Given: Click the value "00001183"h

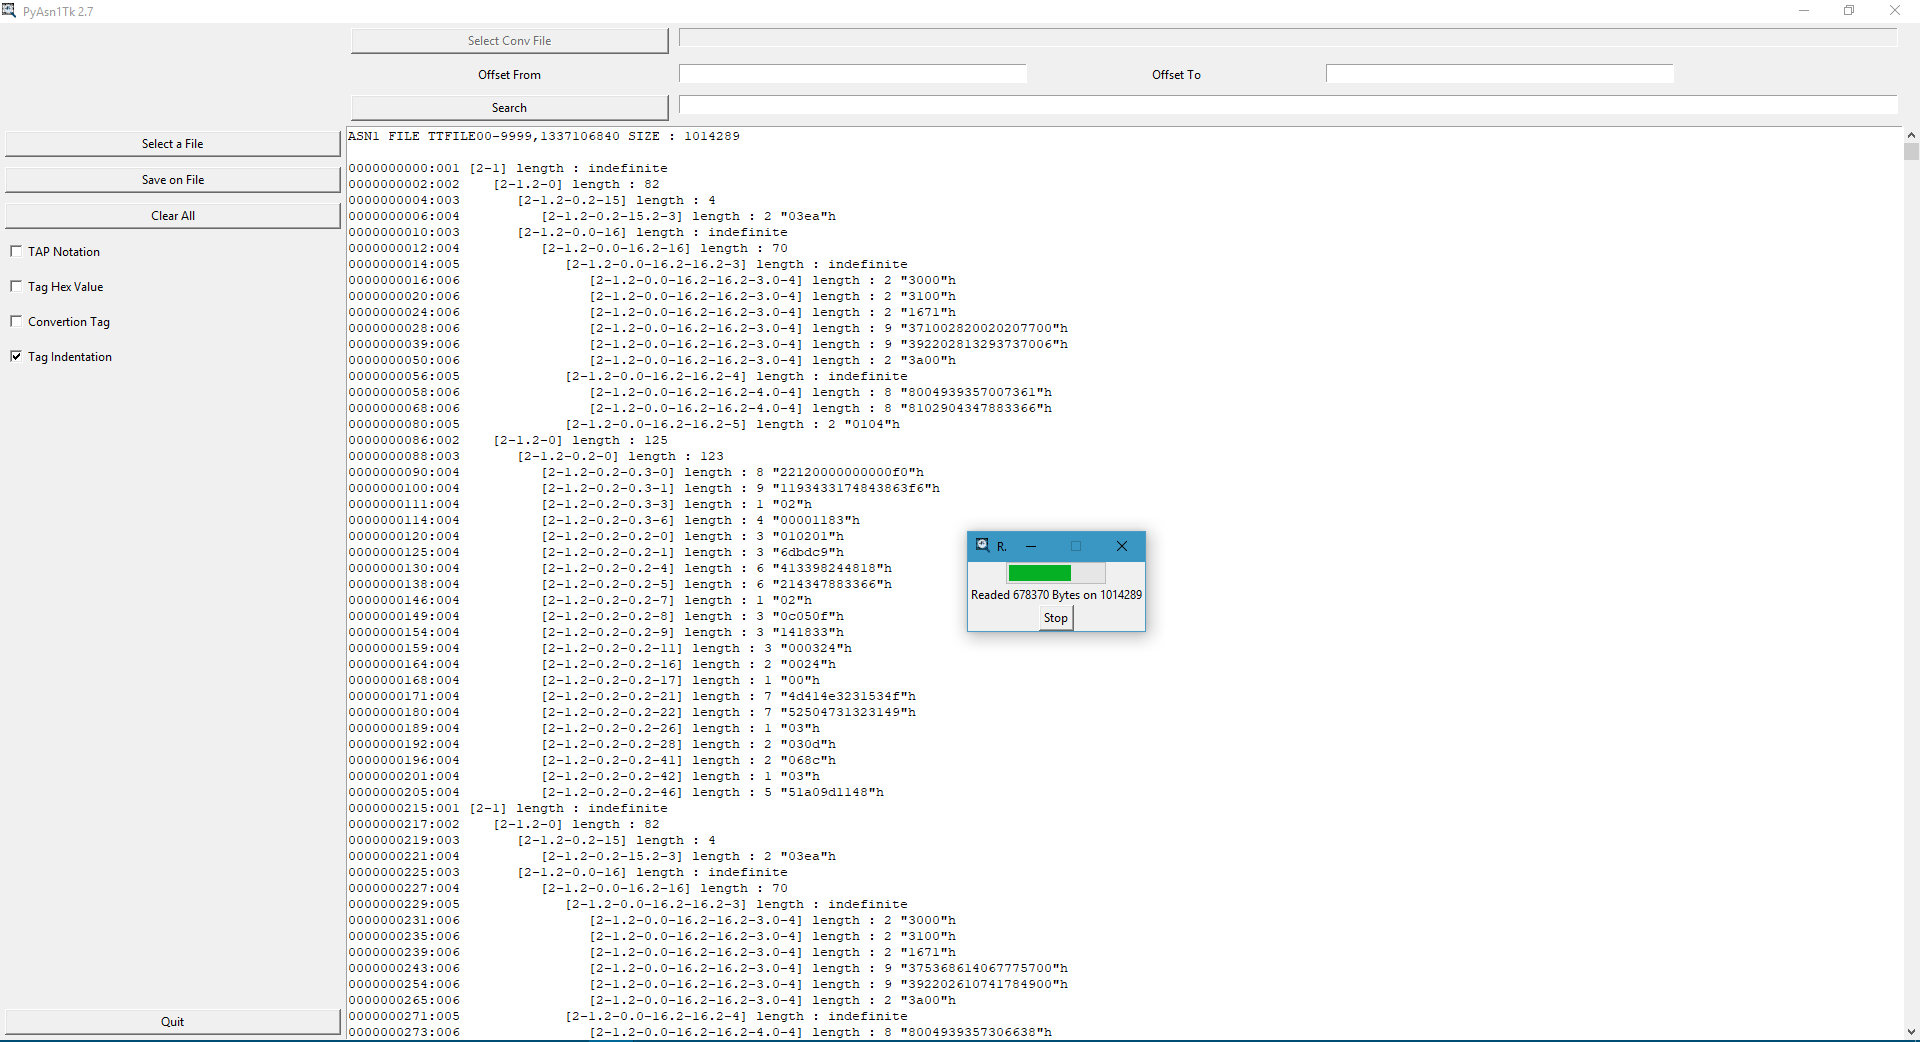Looking at the screenshot, I should click(816, 520).
